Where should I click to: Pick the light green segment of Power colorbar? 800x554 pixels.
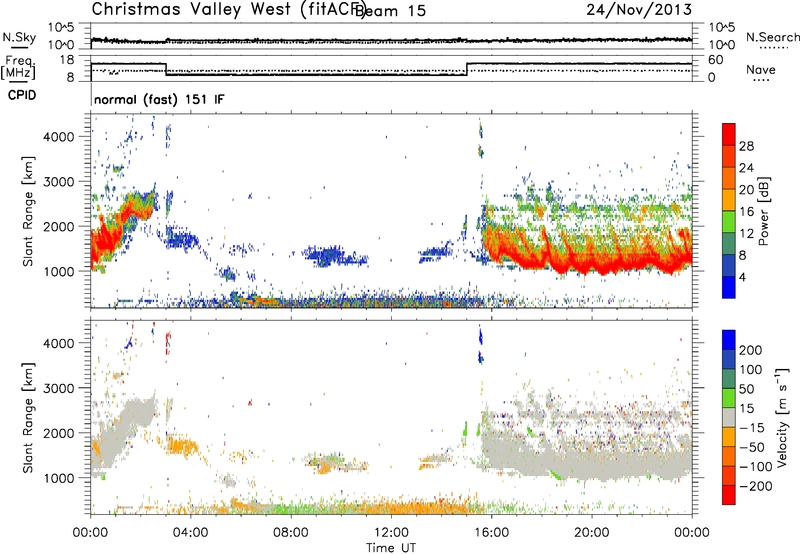pyautogui.click(x=729, y=222)
